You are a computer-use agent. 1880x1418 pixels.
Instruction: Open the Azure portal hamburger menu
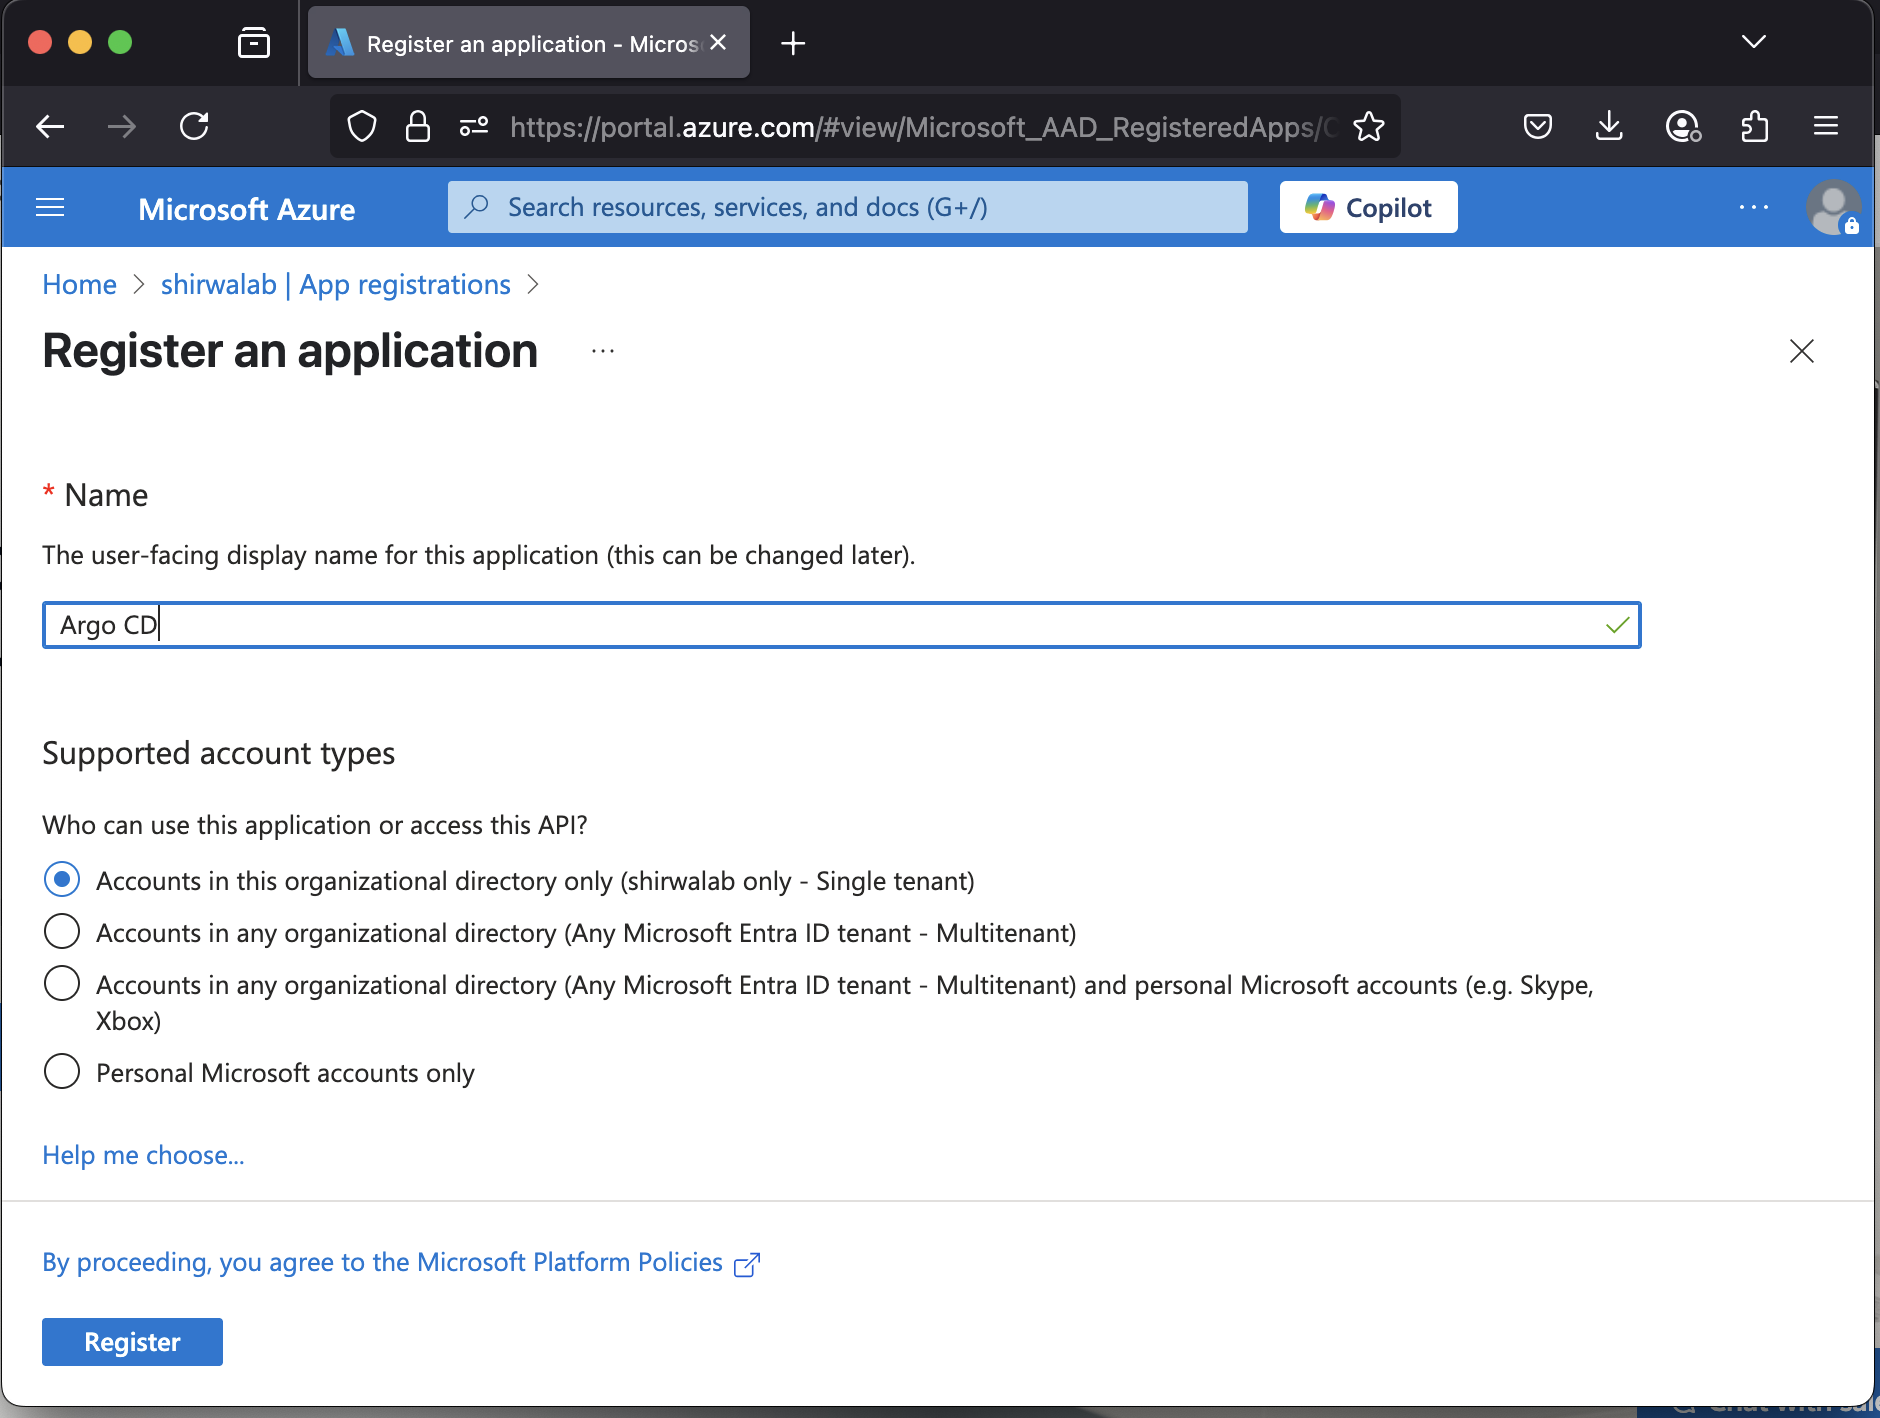tap(50, 208)
